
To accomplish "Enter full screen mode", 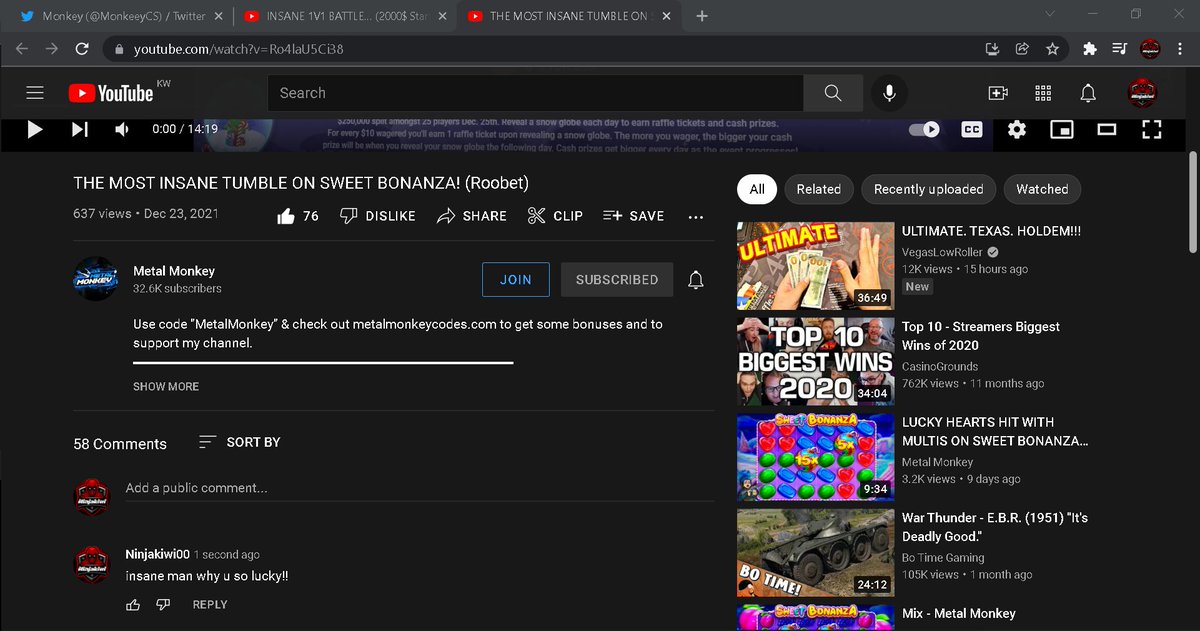I will pos(1152,129).
